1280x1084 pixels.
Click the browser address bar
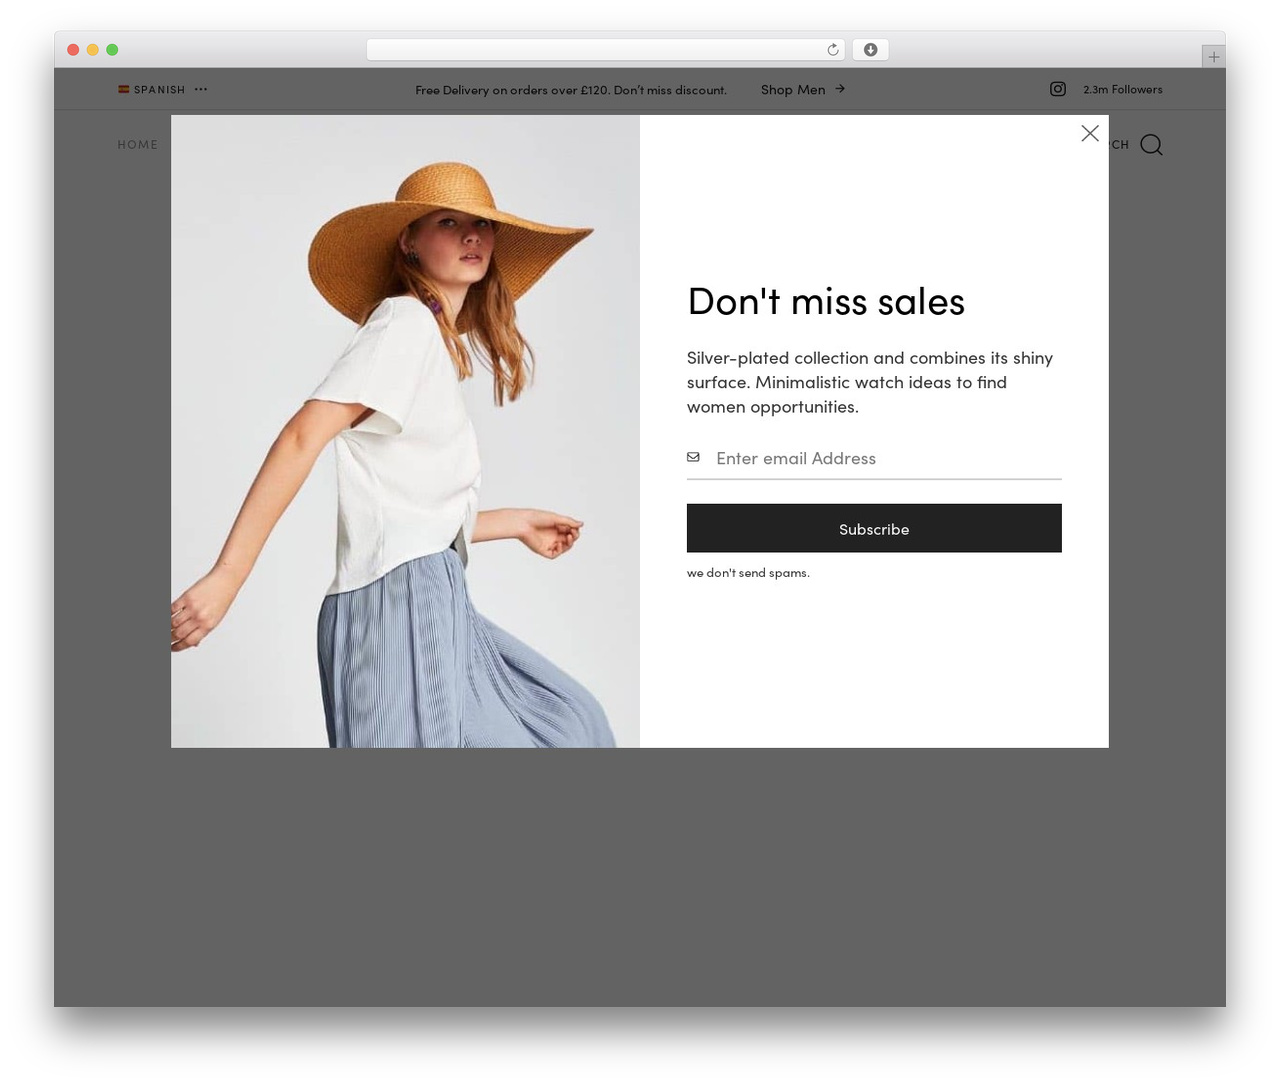pyautogui.click(x=605, y=50)
